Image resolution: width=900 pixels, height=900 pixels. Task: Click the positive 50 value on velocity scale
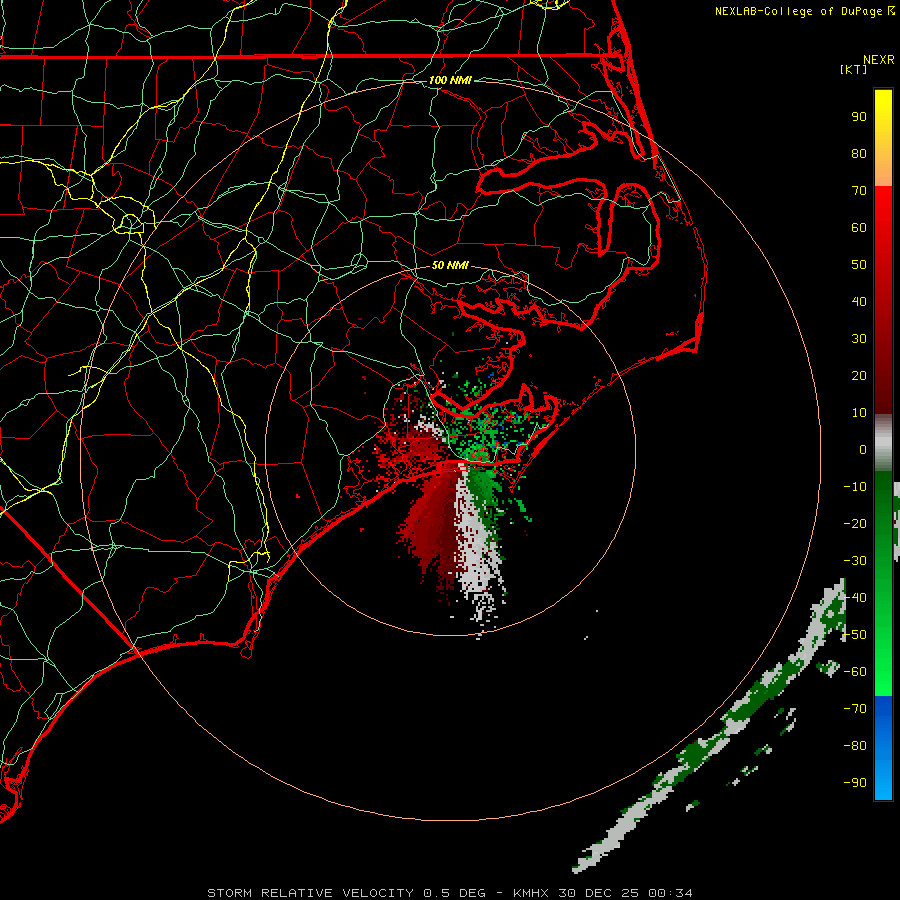point(859,265)
